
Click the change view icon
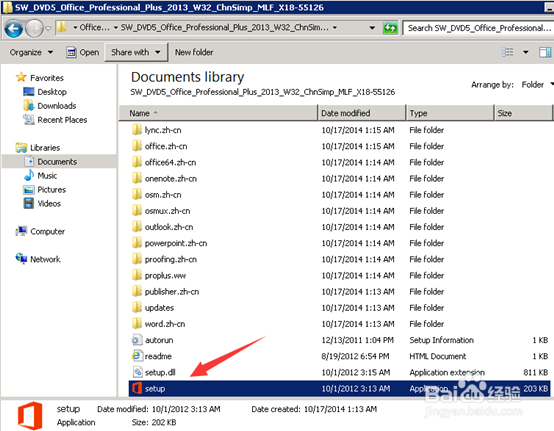tap(507, 52)
